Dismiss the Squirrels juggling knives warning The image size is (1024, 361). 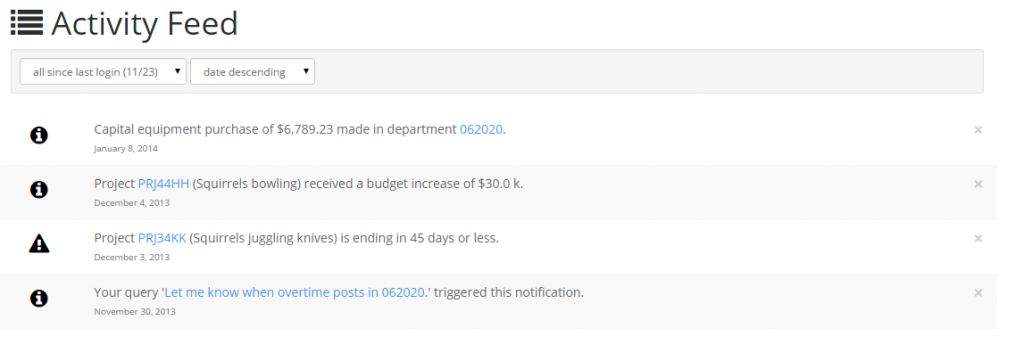click(978, 238)
